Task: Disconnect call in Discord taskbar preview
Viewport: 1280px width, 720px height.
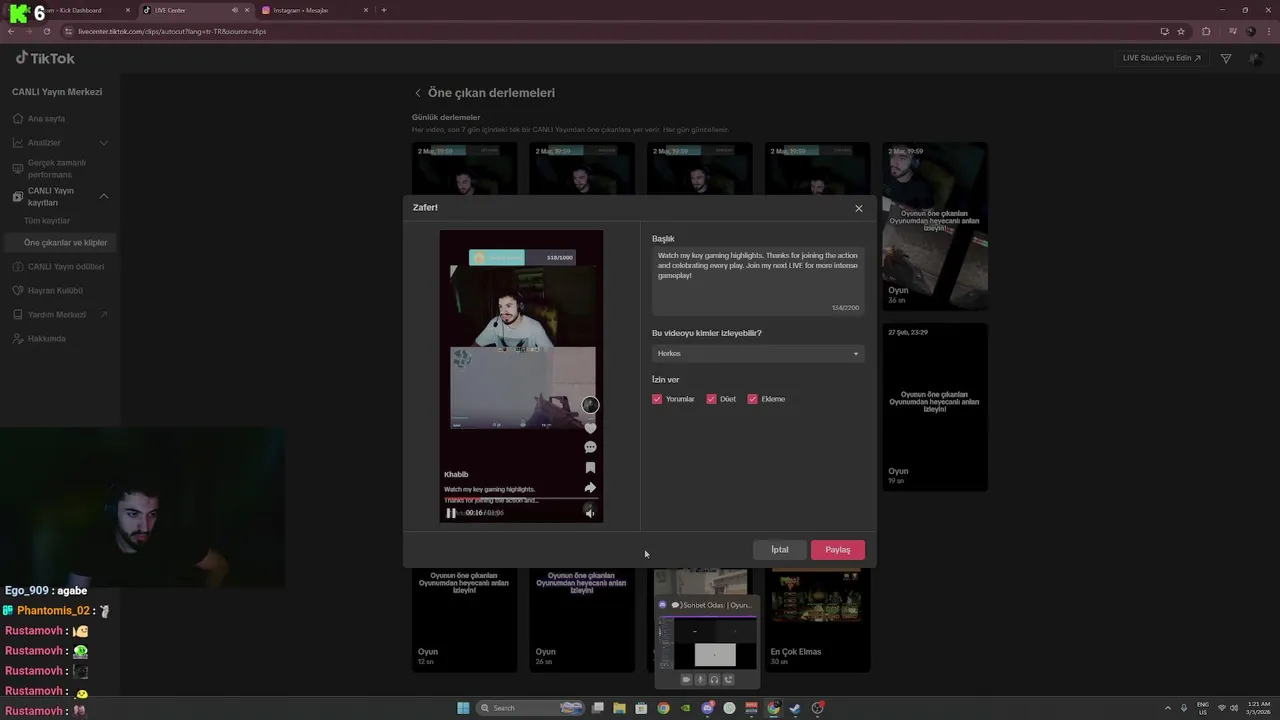Action: tap(728, 679)
